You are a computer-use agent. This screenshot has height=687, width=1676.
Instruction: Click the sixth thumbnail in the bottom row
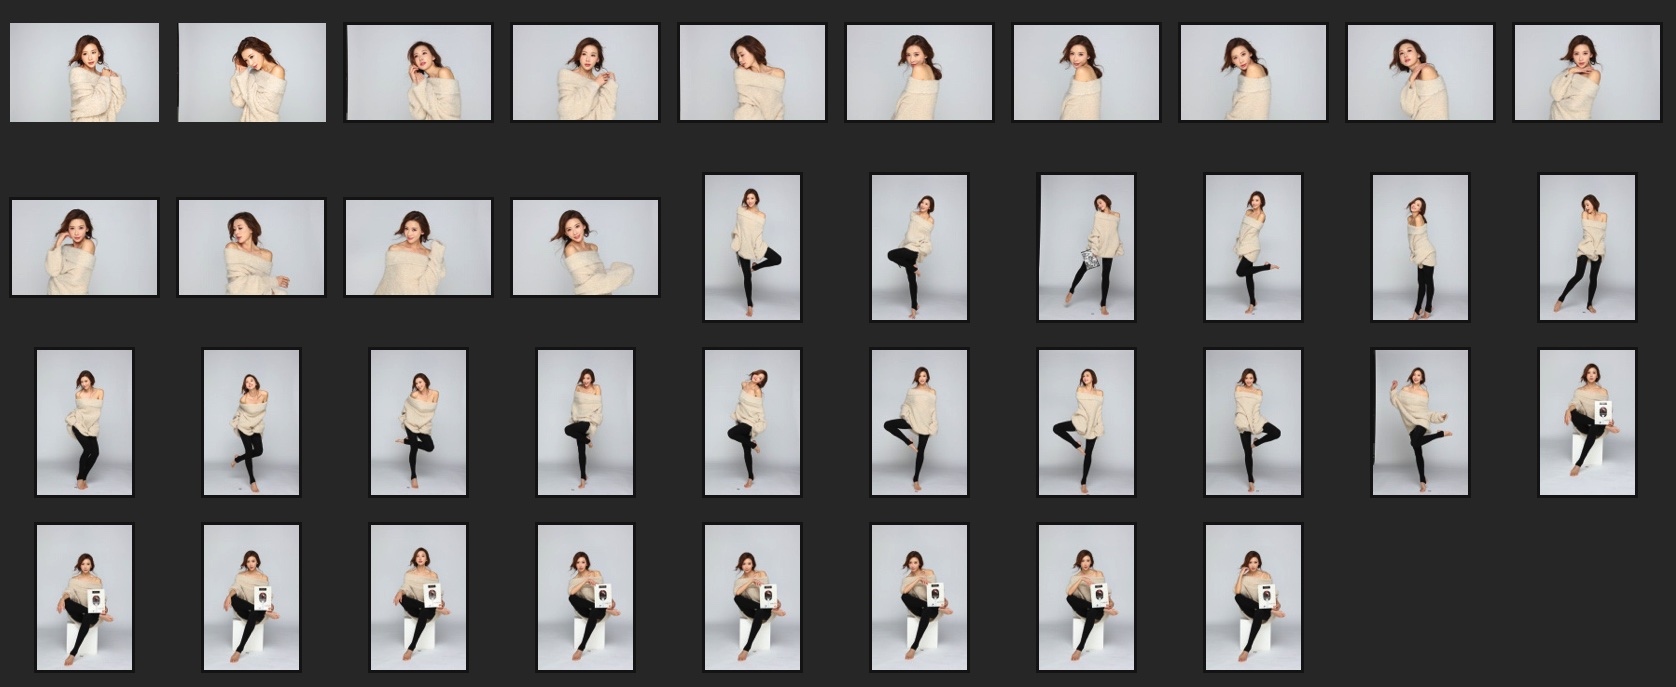(x=919, y=597)
